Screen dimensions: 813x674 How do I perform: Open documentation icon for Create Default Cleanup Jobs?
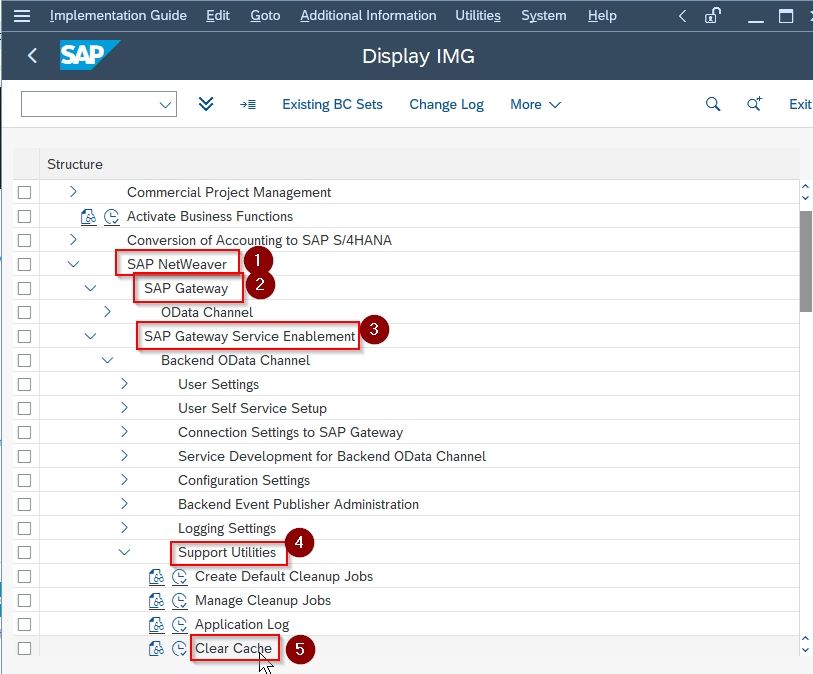156,577
